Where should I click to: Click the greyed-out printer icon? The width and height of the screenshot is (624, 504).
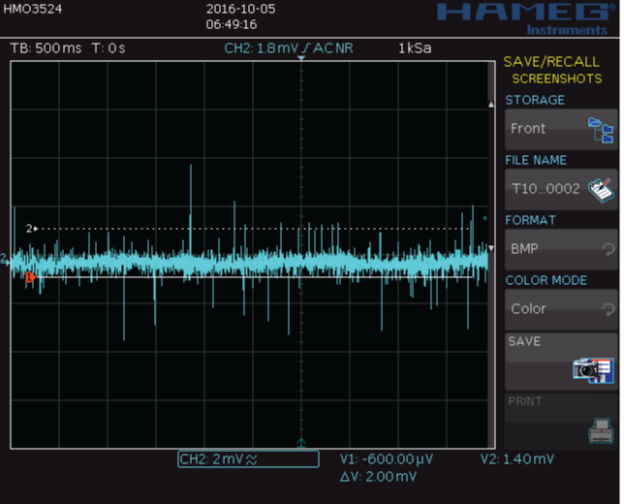(x=600, y=430)
